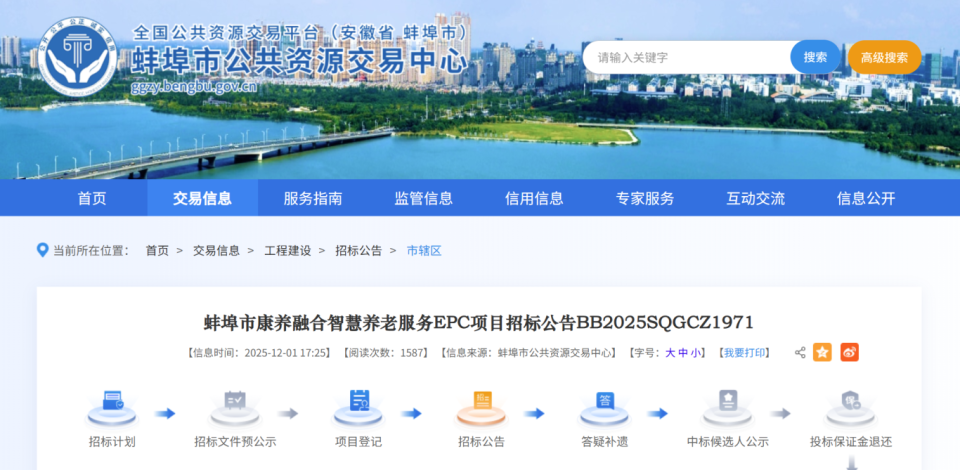Image resolution: width=960 pixels, height=470 pixels.
Task: Go to 招标公告 in the breadcrumb
Action: [x=359, y=250]
